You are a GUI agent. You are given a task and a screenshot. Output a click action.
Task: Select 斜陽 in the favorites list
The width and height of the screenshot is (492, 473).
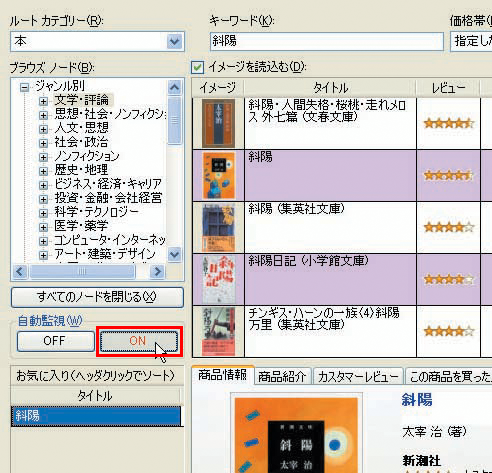click(x=96, y=416)
